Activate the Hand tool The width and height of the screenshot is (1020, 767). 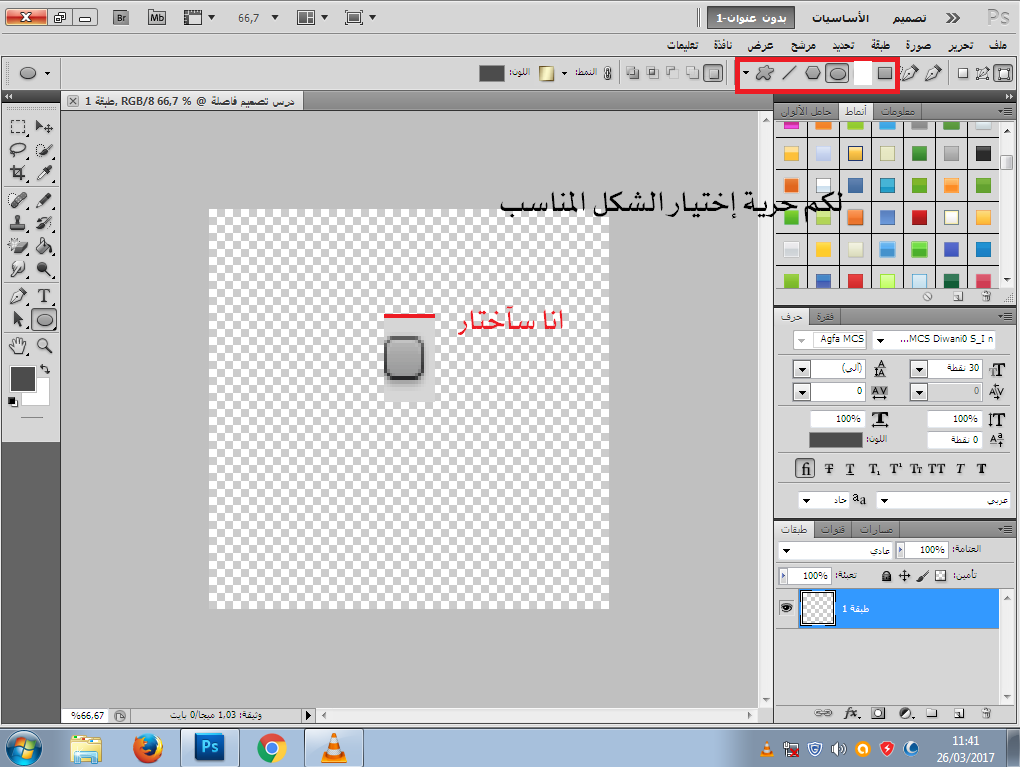[18, 346]
